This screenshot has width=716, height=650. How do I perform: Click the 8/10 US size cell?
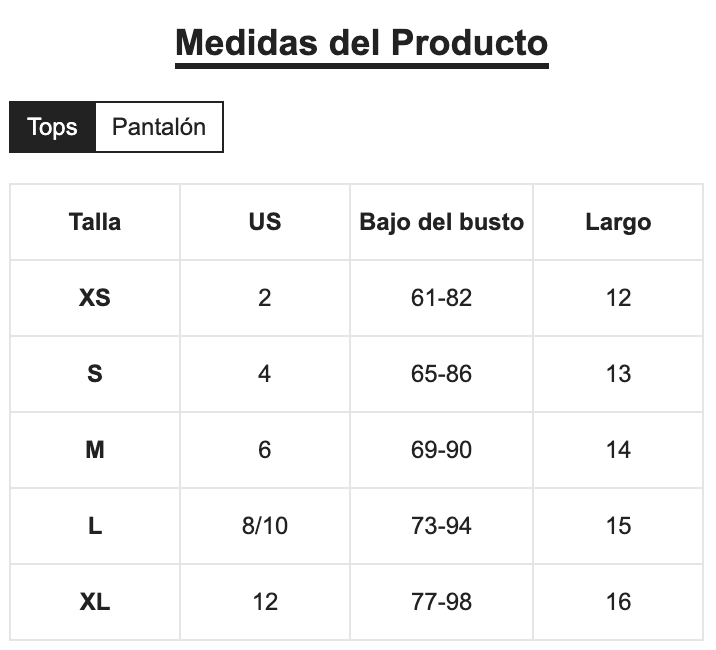point(265,526)
